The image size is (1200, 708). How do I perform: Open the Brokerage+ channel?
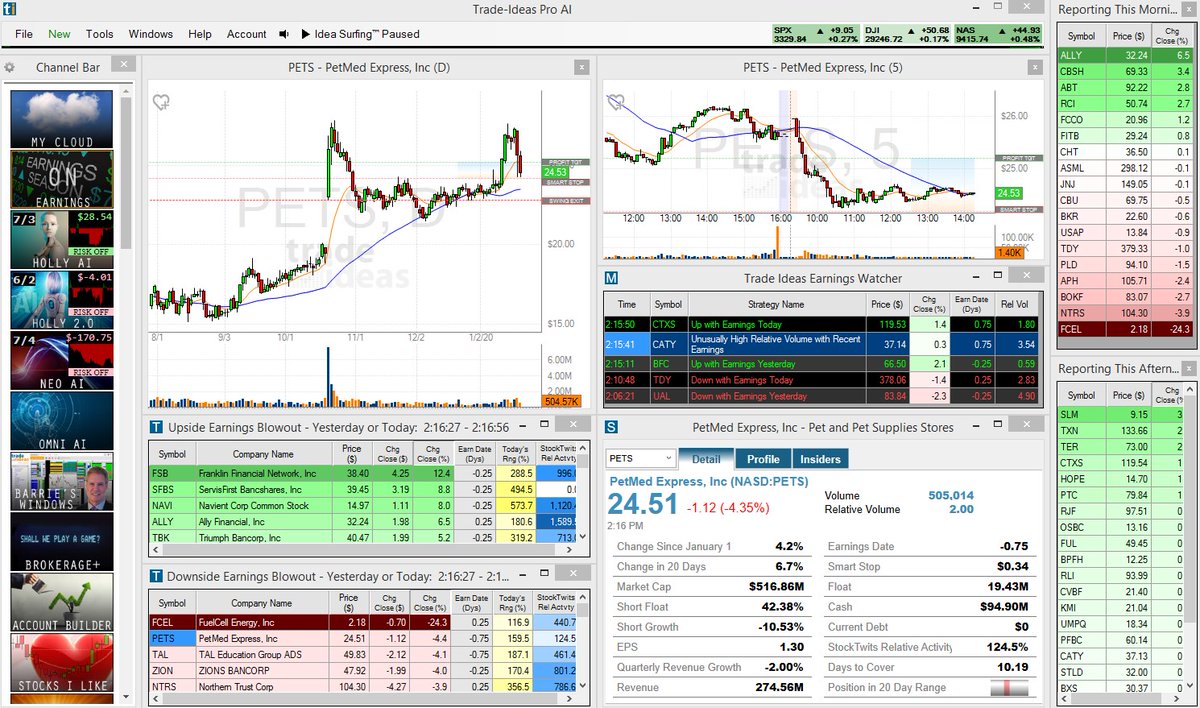[x=62, y=542]
